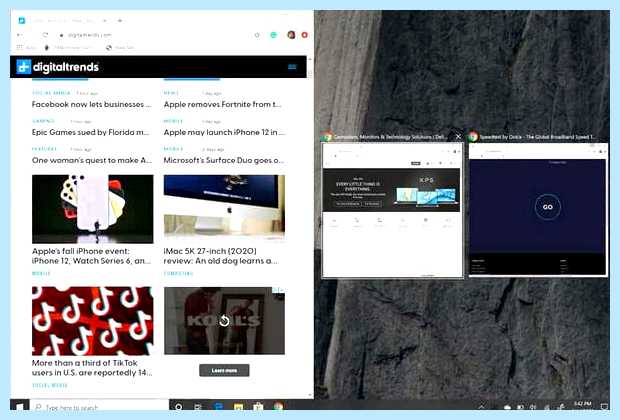Click Social Media tag under TikTok article
Screen dimensions: 620x420
pyautogui.click(x=50, y=385)
